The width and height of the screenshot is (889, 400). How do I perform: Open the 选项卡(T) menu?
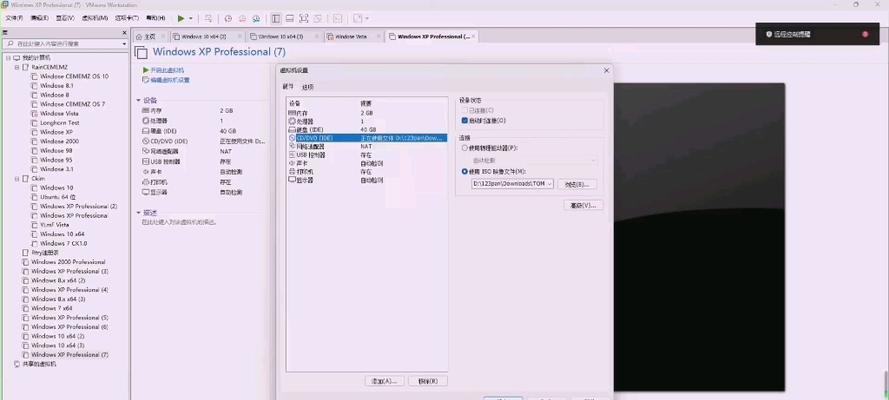tap(126, 18)
